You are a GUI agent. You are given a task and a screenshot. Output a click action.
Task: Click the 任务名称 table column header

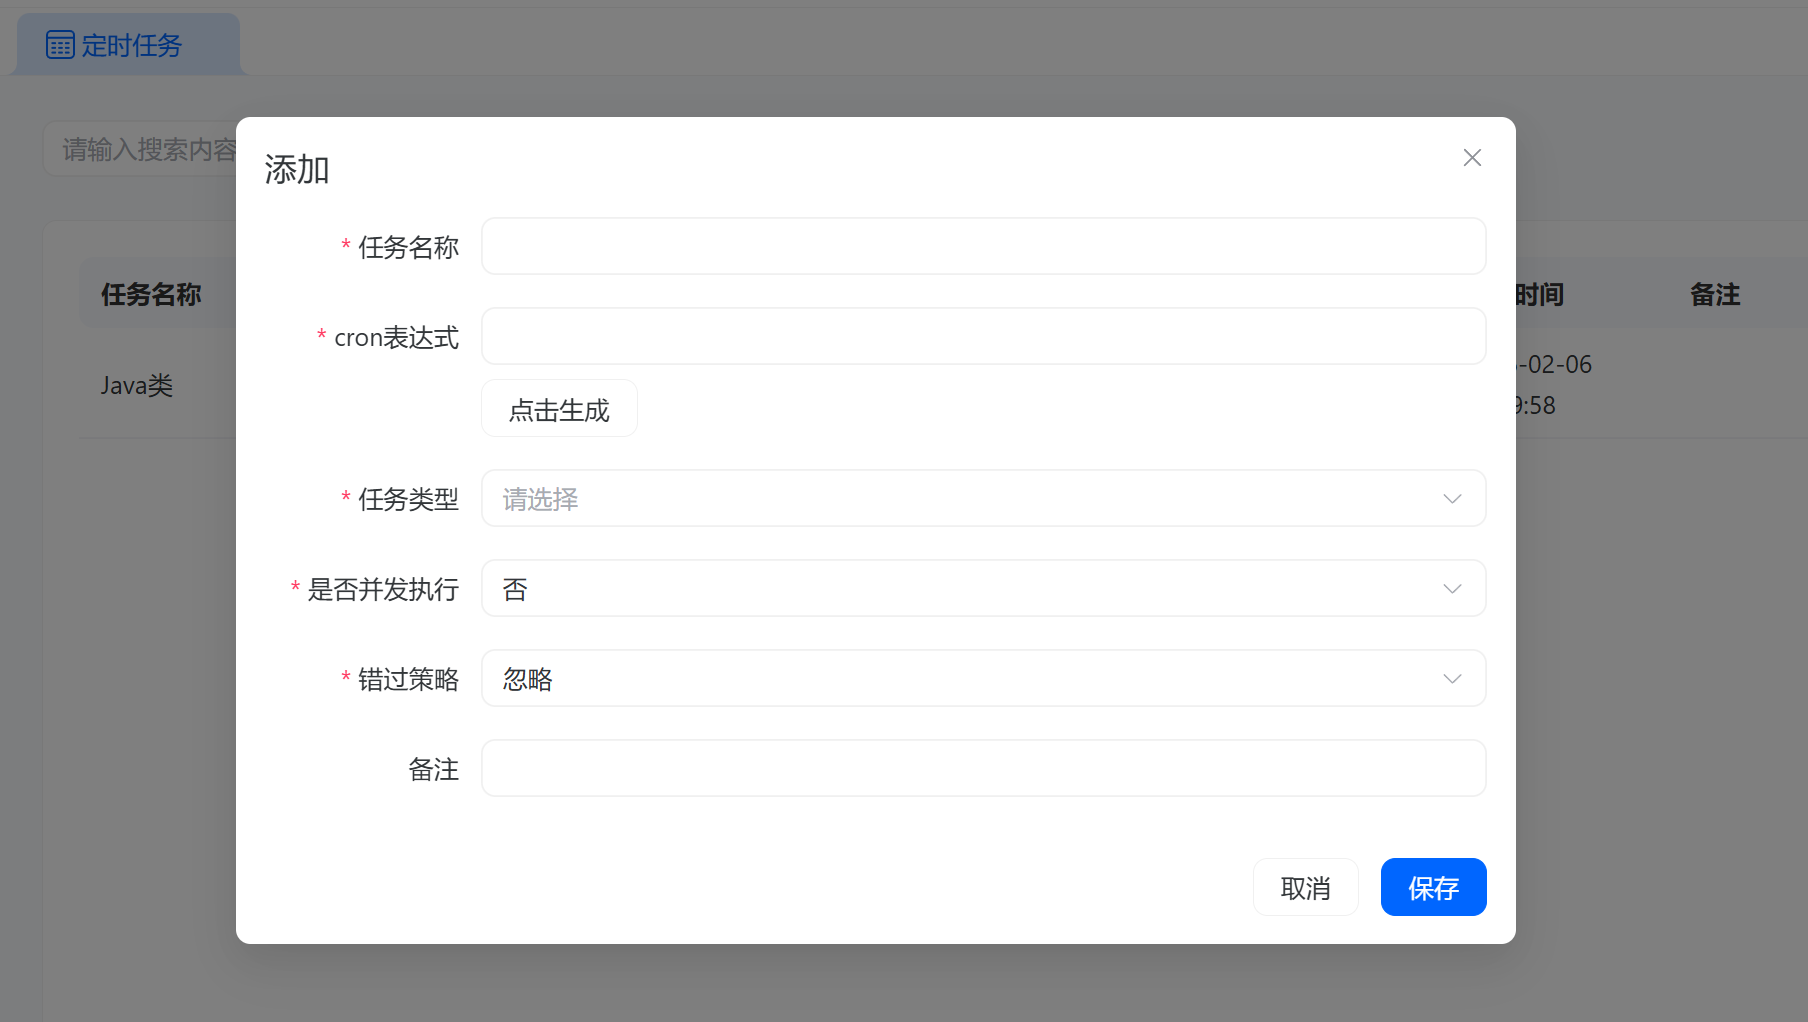click(151, 295)
